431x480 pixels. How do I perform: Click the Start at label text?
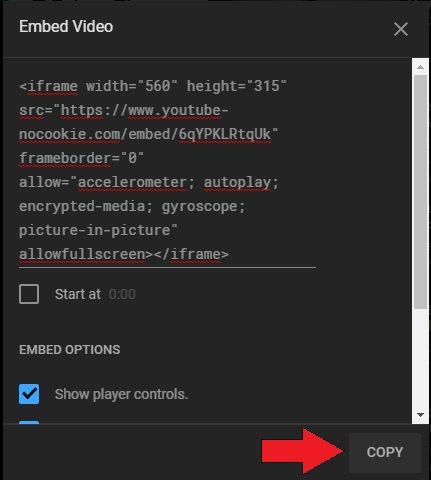(78, 294)
